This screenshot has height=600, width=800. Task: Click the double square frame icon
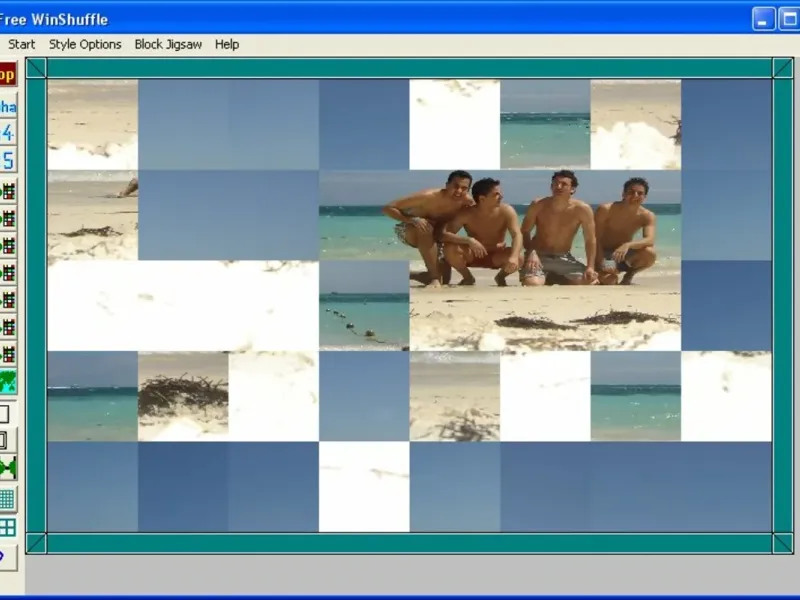8,440
